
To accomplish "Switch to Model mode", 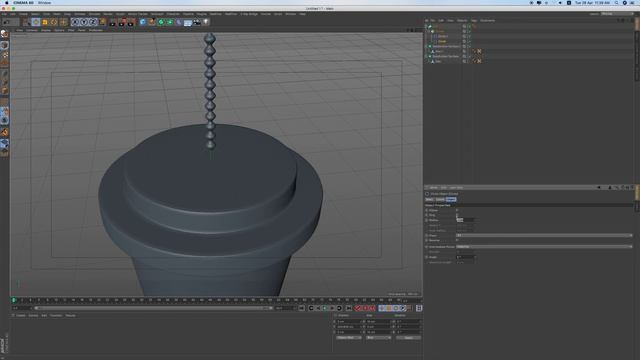I will coord(4,45).
